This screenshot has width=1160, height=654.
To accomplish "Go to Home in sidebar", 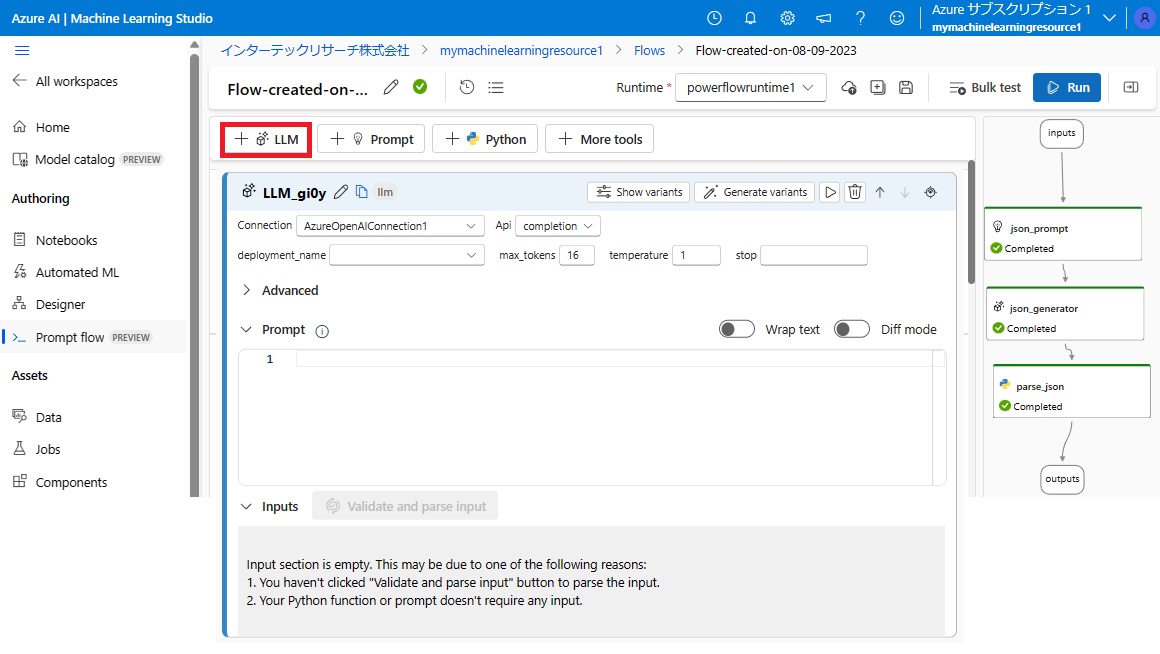I will pos(52,127).
